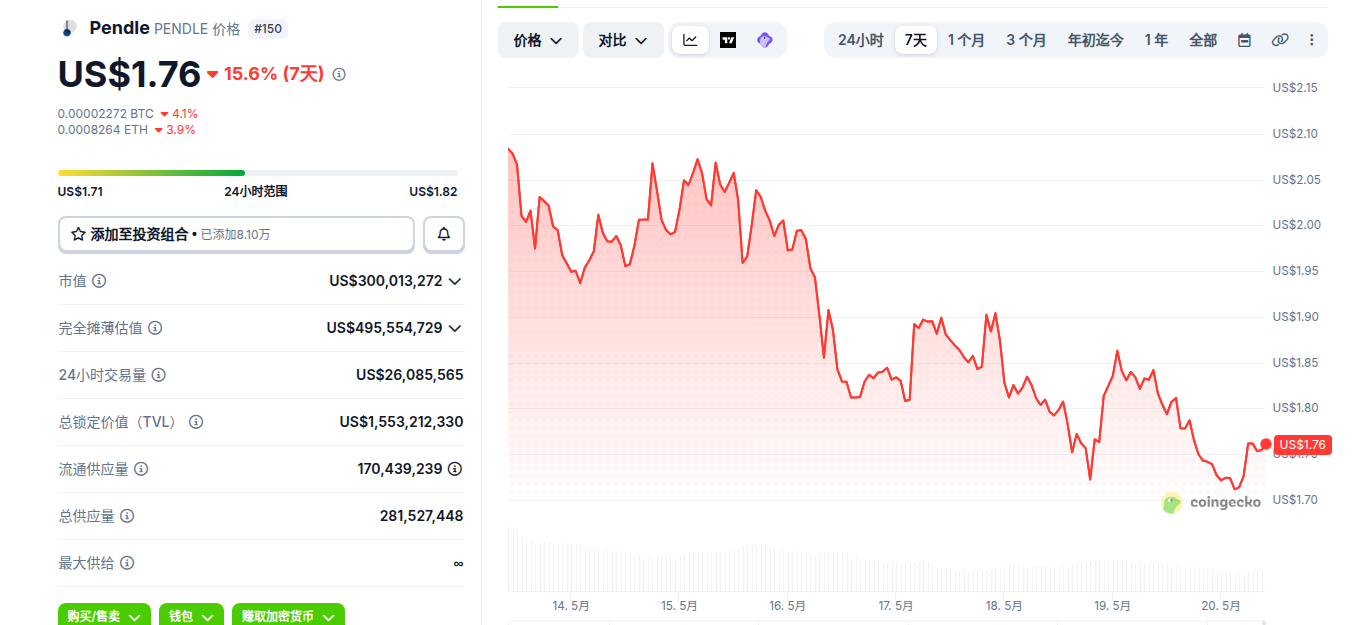Click the star icon in 添加至投资组合
The height and width of the screenshot is (625, 1360).
coord(78,234)
